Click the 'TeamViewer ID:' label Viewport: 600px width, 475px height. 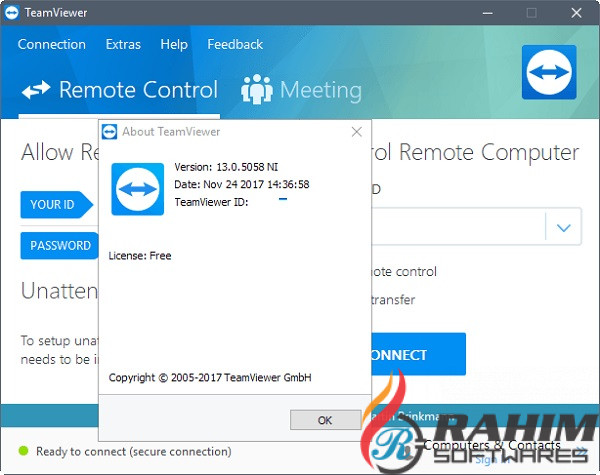211,202
